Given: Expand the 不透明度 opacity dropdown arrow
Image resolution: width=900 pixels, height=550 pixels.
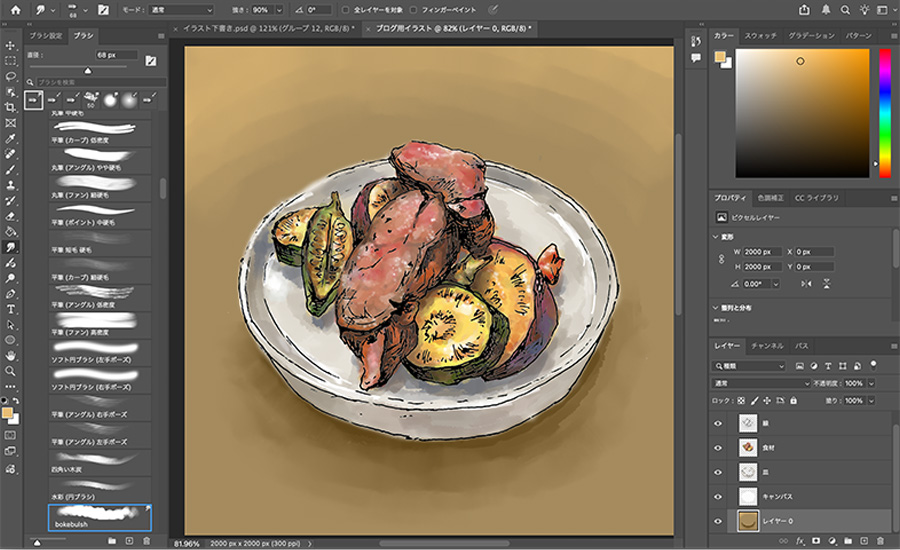Looking at the screenshot, I should click(871, 383).
